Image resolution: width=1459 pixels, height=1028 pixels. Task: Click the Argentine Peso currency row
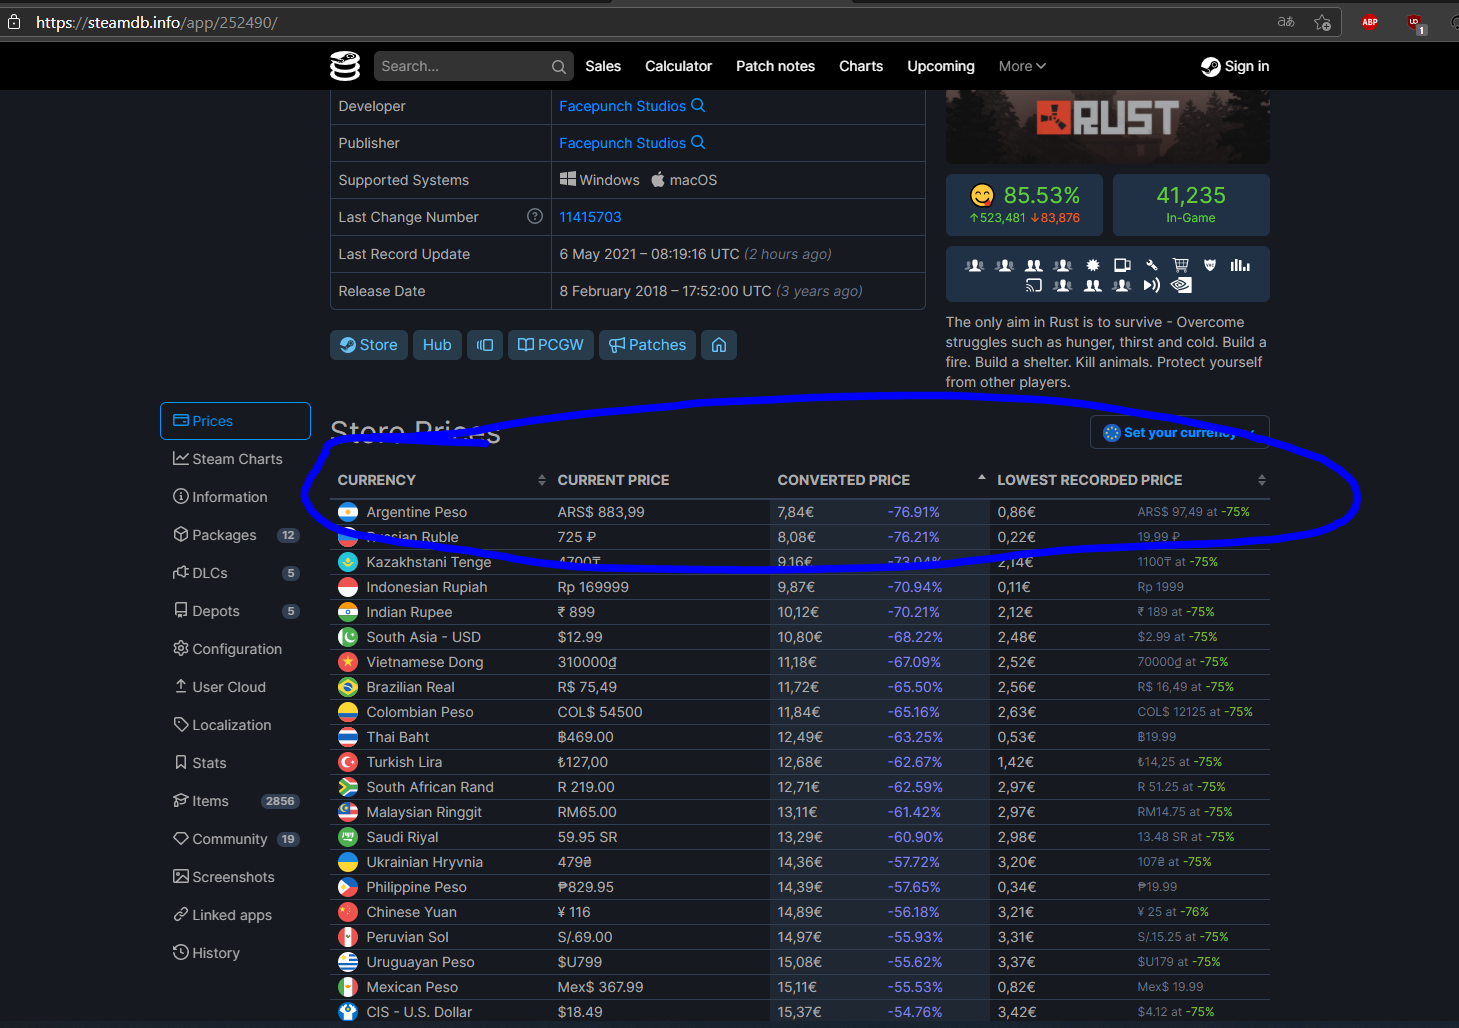[x=800, y=512]
